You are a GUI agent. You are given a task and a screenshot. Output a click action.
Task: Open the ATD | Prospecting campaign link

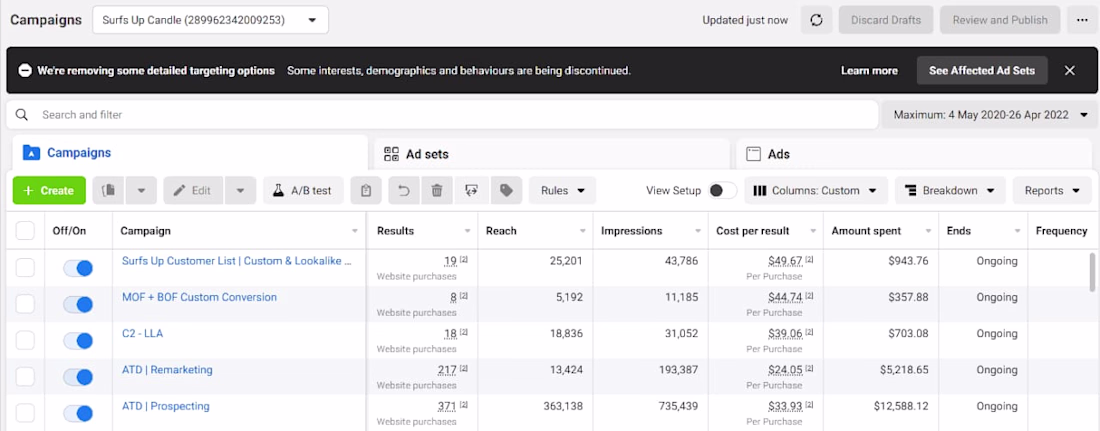[166, 406]
